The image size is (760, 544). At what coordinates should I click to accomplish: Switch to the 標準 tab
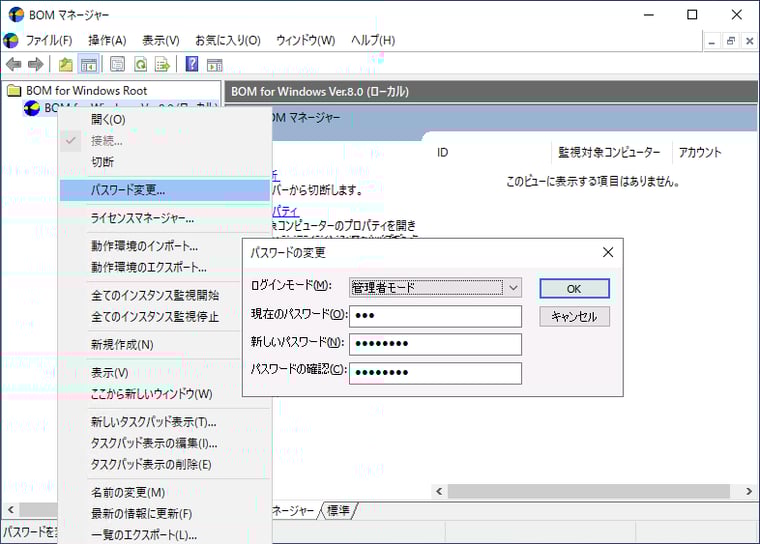pyautogui.click(x=339, y=511)
